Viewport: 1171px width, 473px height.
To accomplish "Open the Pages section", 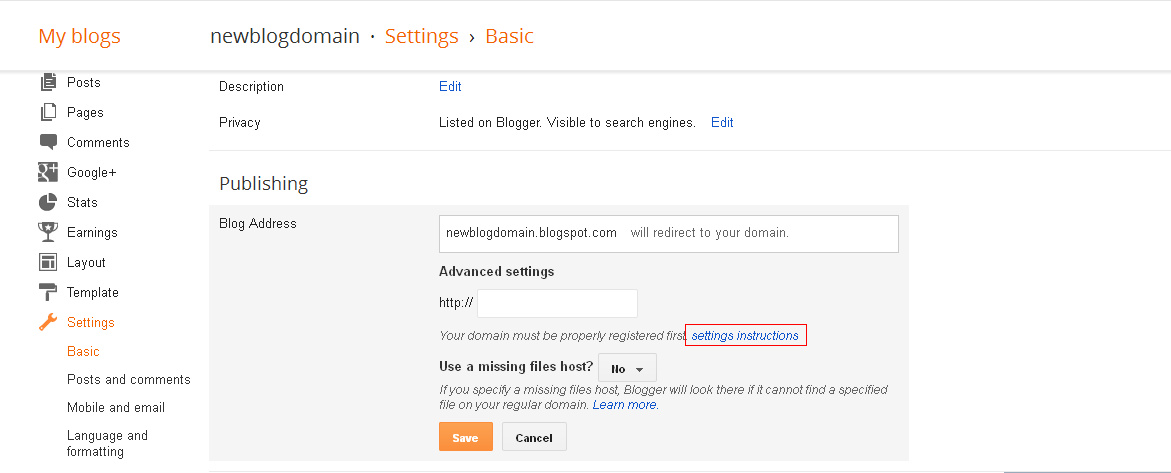I will tap(85, 112).
